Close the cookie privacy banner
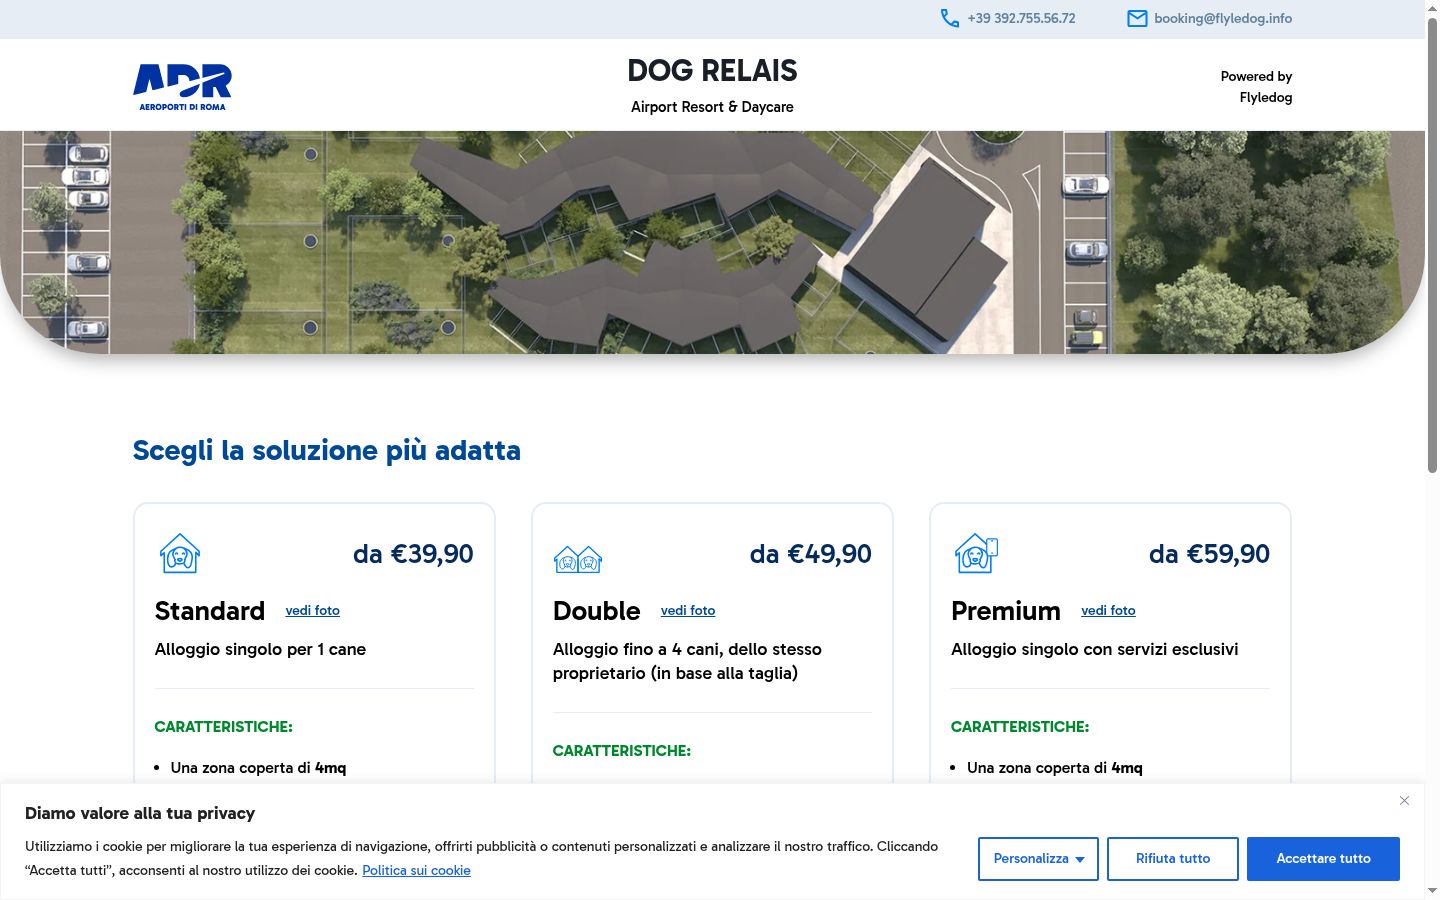Image resolution: width=1440 pixels, height=900 pixels. pos(1404,800)
